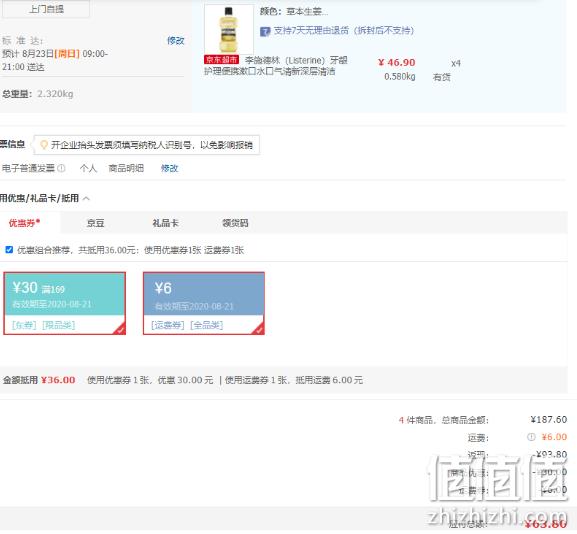Image resolution: width=577 pixels, height=534 pixels.
Task: Open the 支持7天无理由退货 policy link
Action: click(344, 31)
